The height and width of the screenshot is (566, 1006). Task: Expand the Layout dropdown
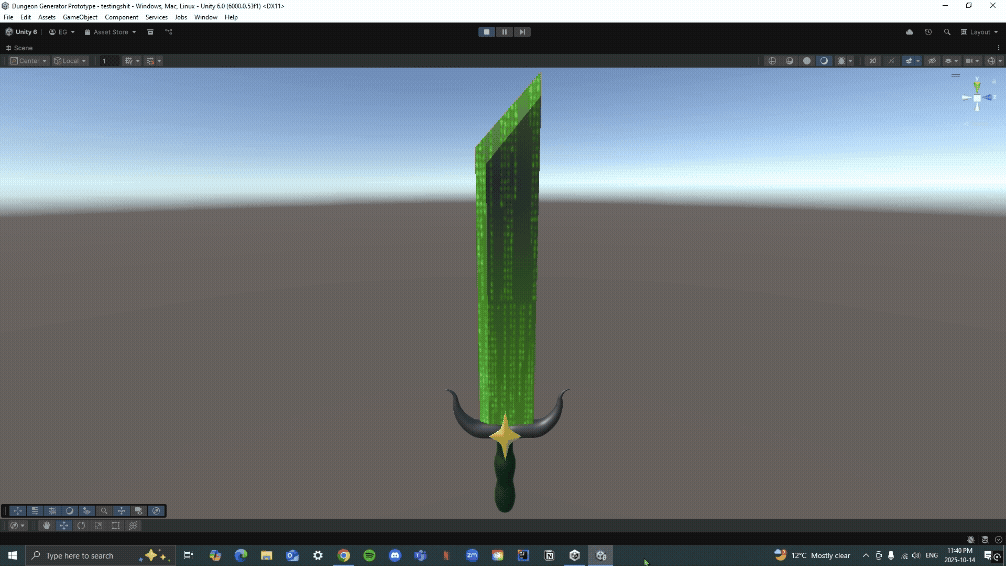(980, 32)
